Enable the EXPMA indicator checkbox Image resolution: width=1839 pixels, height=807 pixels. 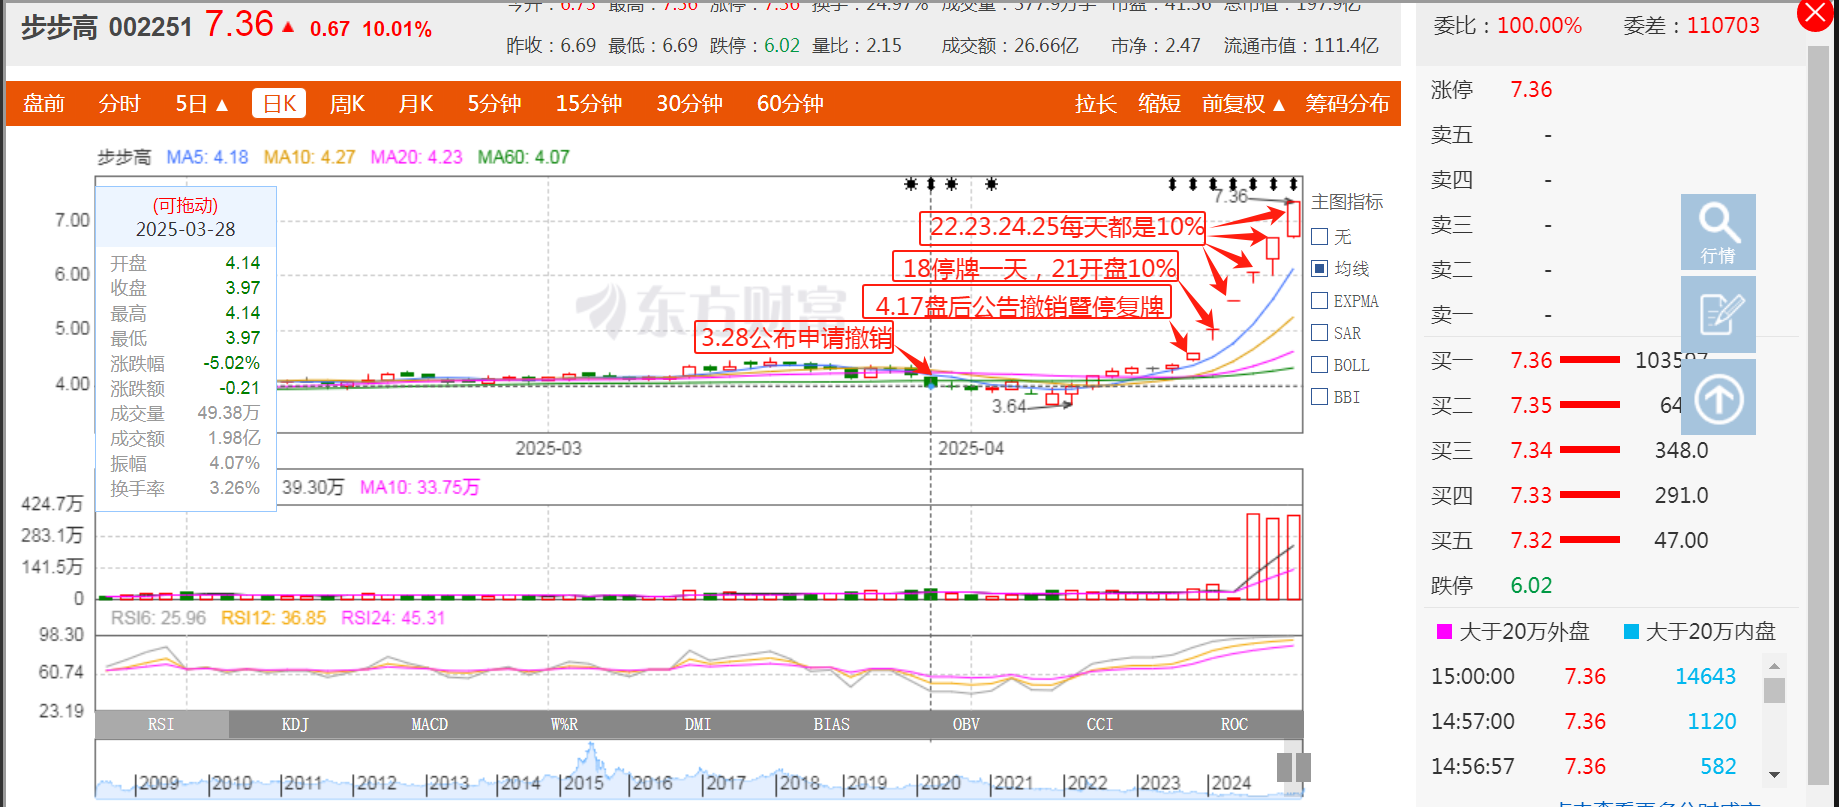pyautogui.click(x=1319, y=301)
